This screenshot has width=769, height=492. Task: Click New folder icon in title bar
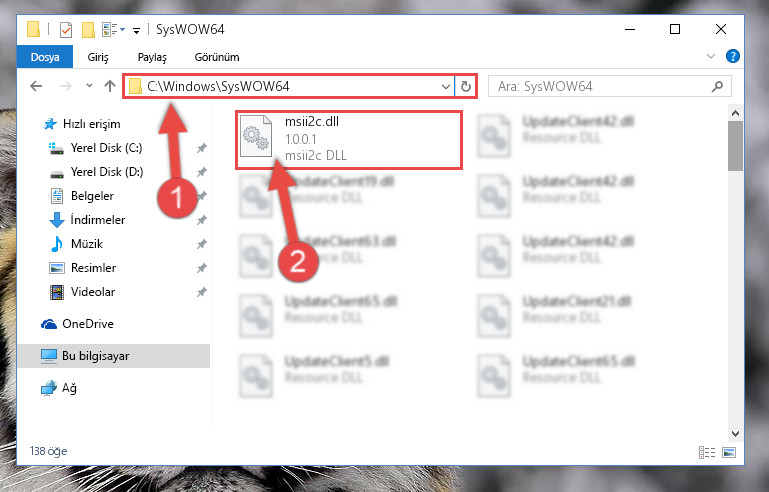click(x=88, y=30)
